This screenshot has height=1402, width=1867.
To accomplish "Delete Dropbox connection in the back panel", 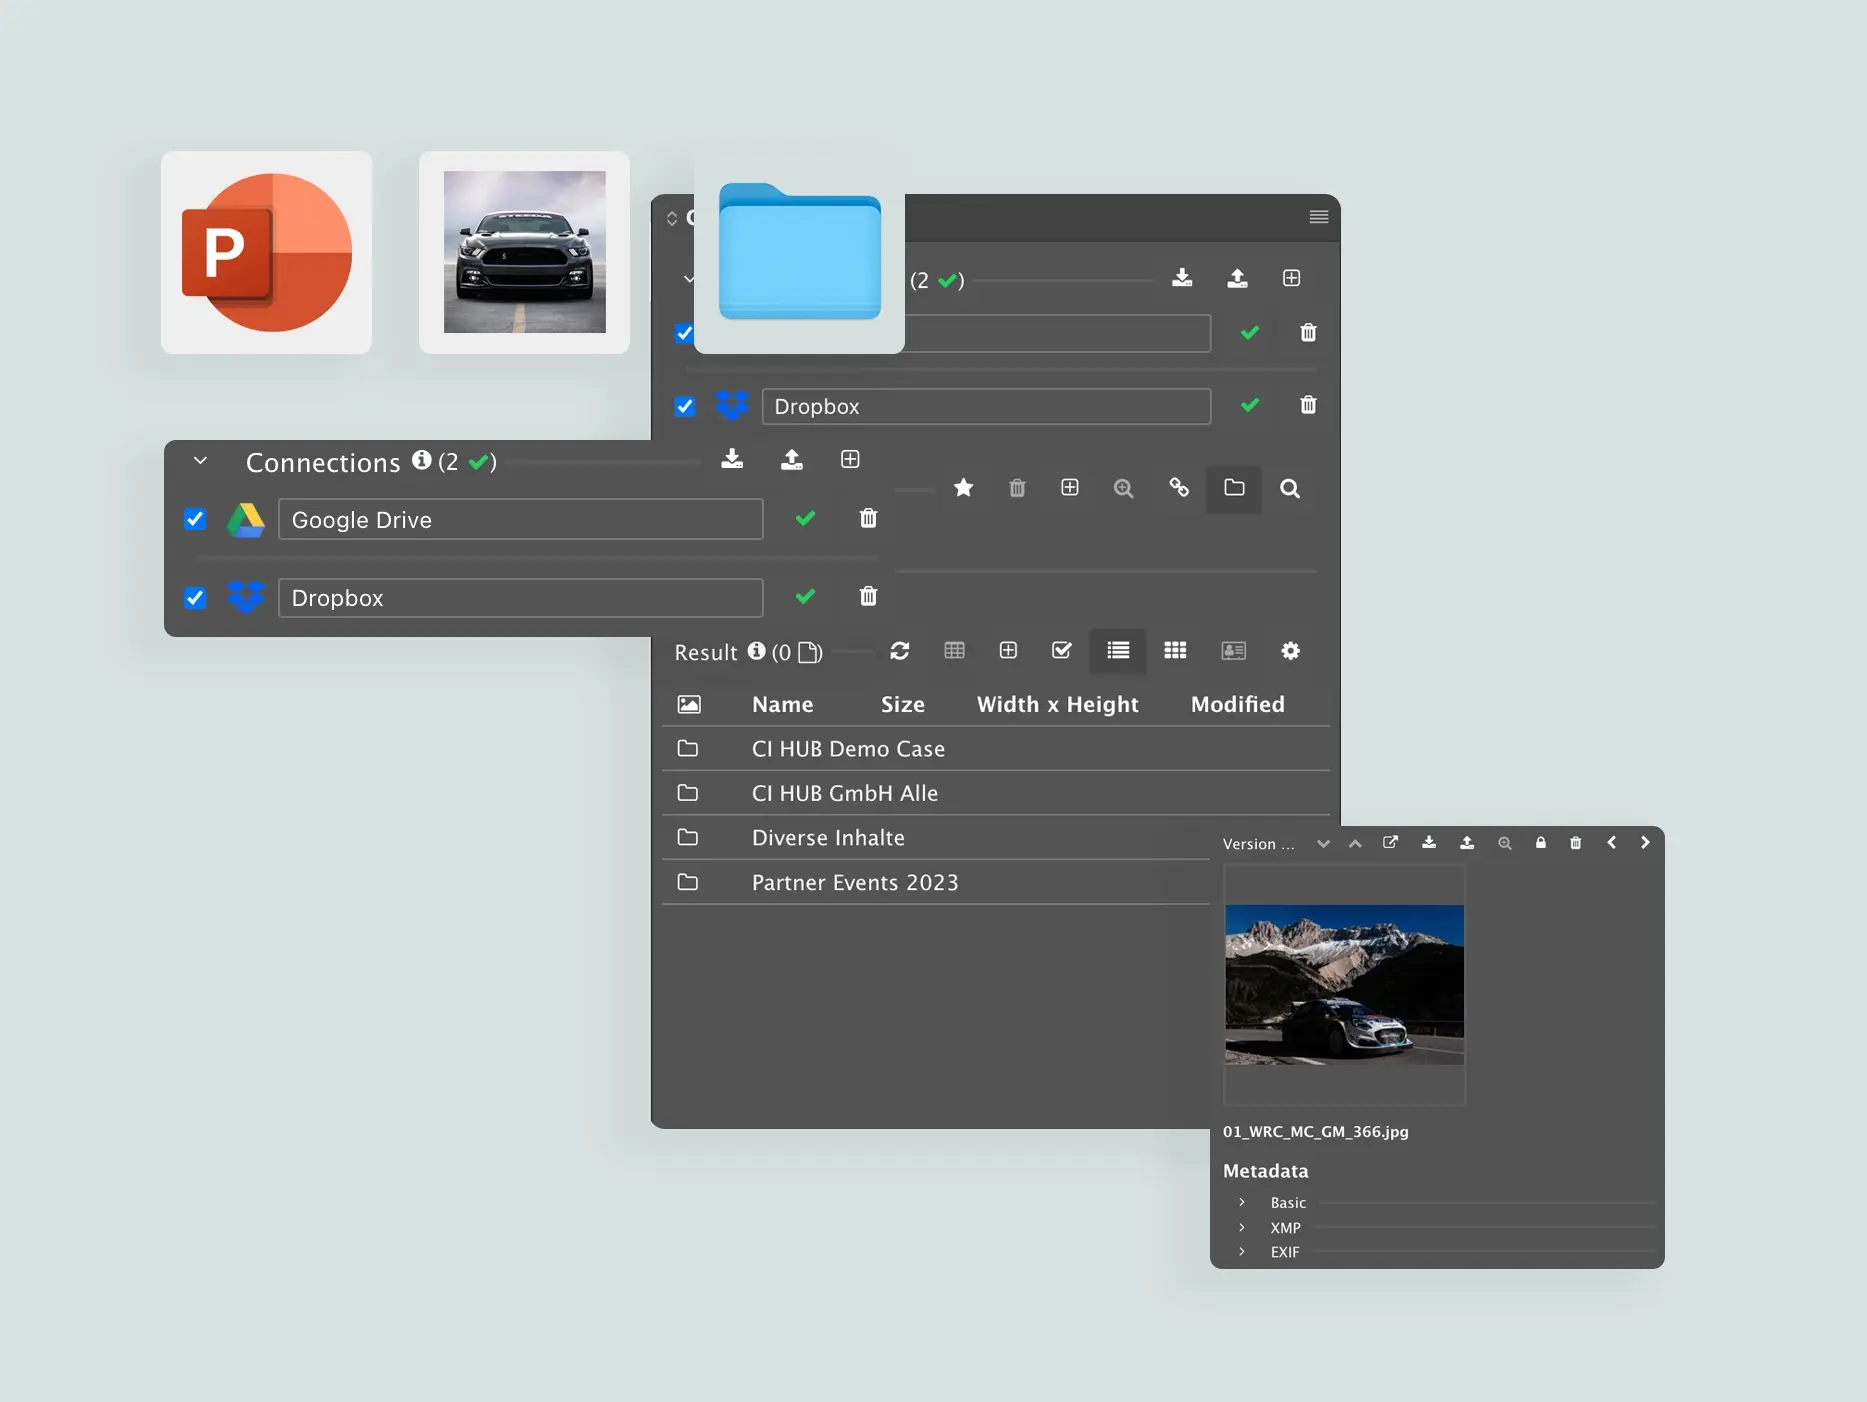I will [1308, 405].
